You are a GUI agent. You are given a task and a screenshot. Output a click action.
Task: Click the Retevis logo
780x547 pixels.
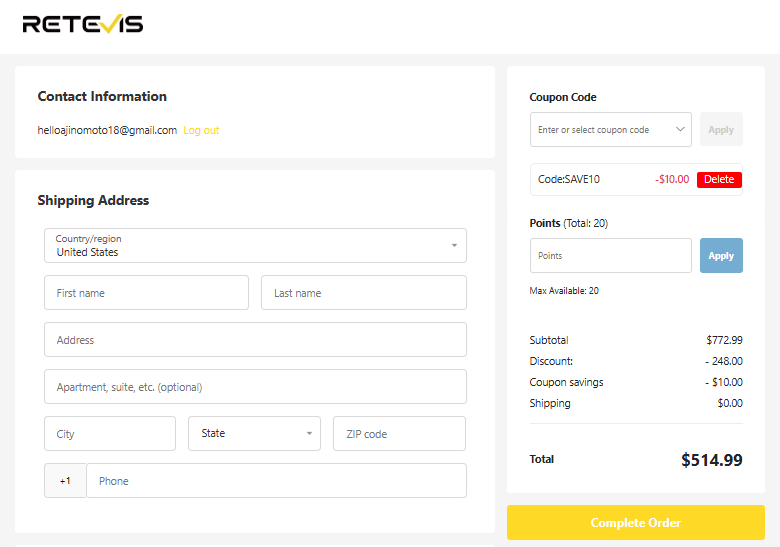pyautogui.click(x=83, y=24)
